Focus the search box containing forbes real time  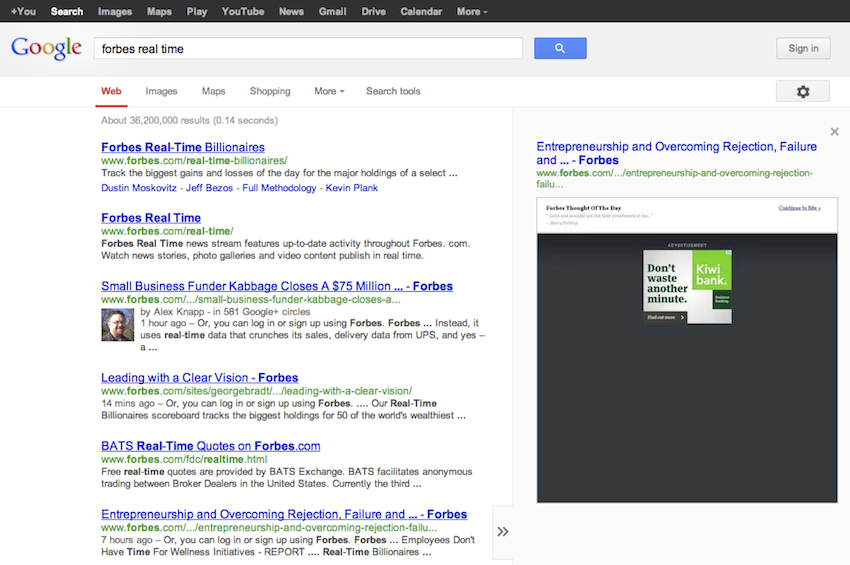(308, 49)
